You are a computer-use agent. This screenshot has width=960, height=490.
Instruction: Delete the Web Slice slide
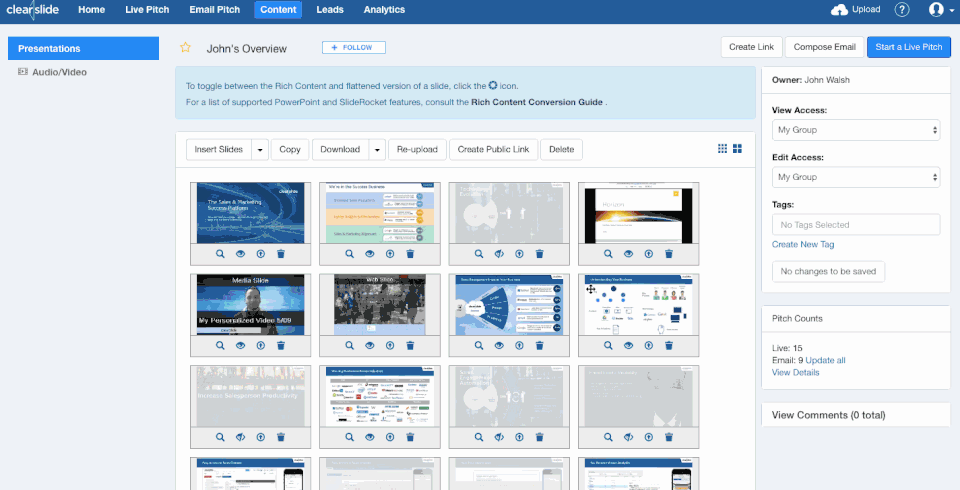click(x=410, y=345)
